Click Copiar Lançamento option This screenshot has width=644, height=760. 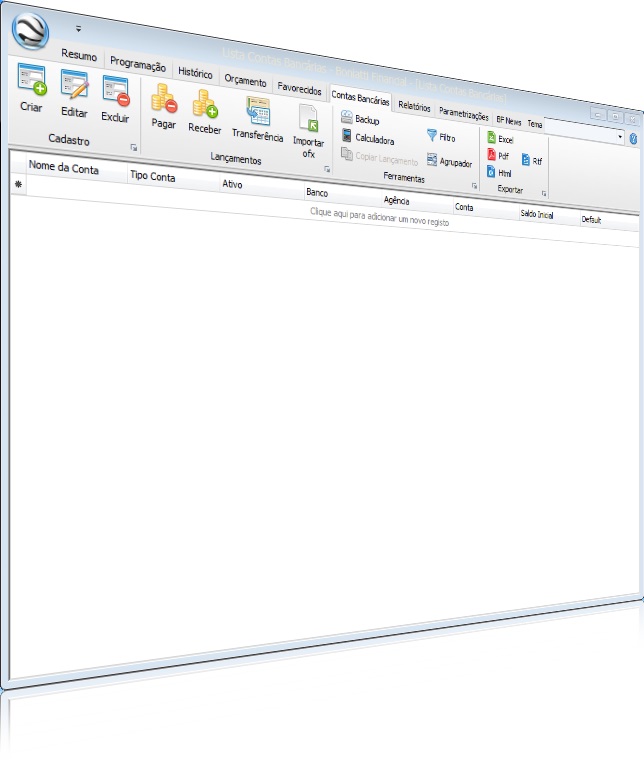[379, 157]
